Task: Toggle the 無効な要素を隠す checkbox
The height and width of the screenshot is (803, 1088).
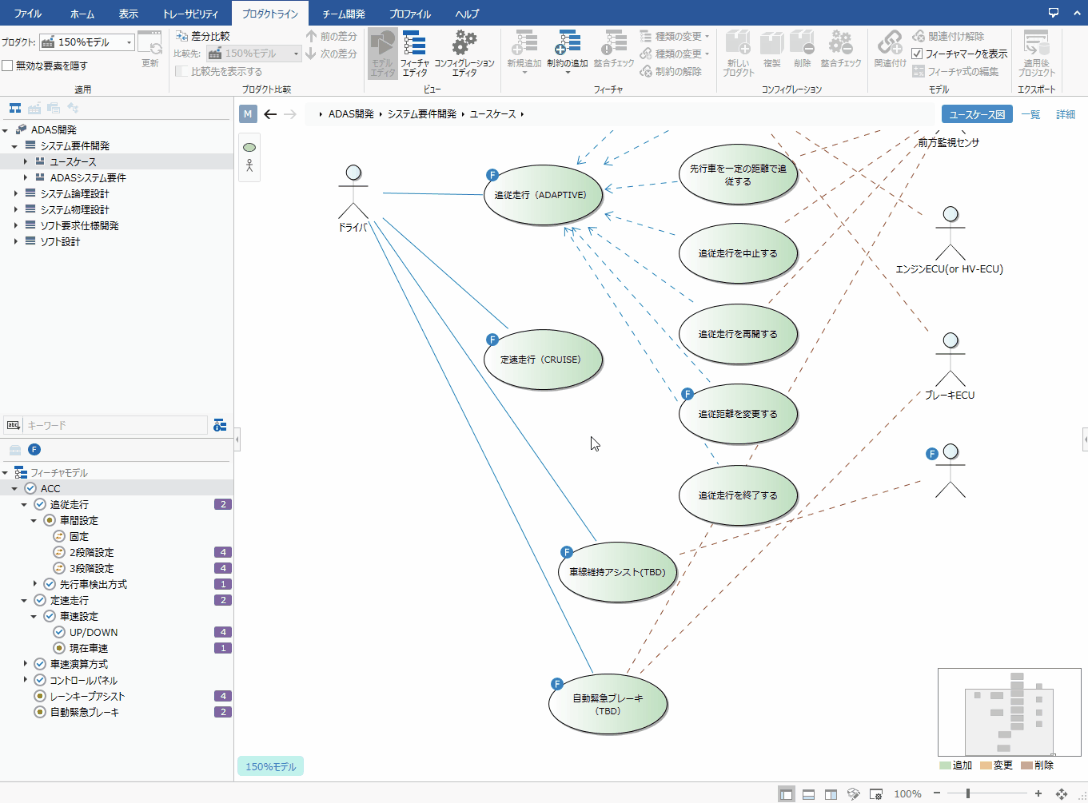Action: tap(8, 66)
